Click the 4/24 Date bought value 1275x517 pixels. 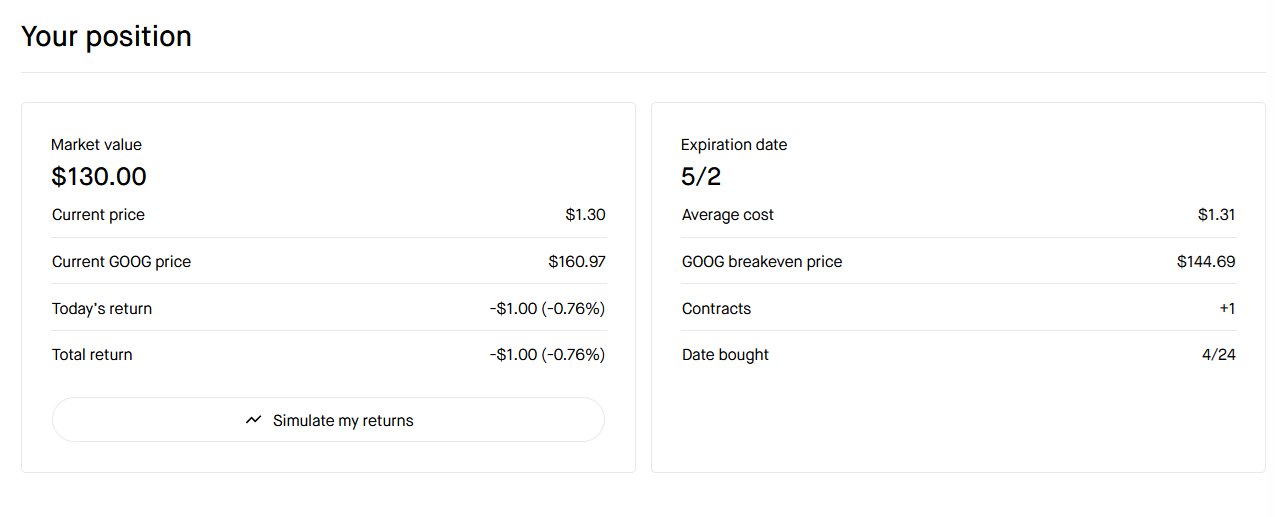click(1219, 355)
